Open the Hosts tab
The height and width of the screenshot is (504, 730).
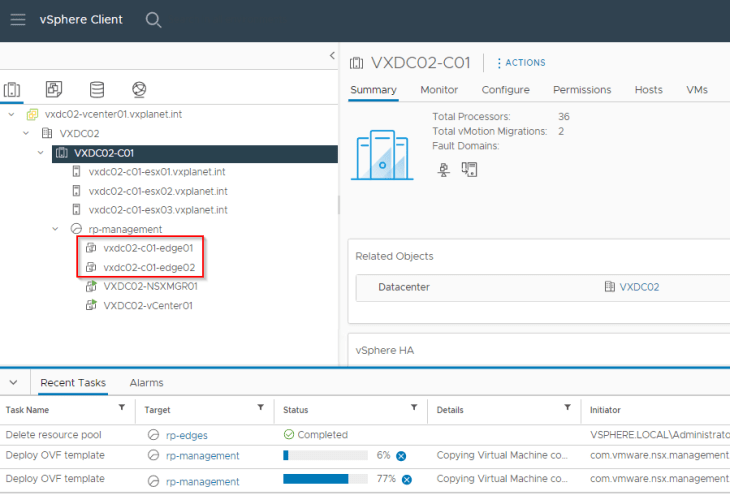click(649, 90)
